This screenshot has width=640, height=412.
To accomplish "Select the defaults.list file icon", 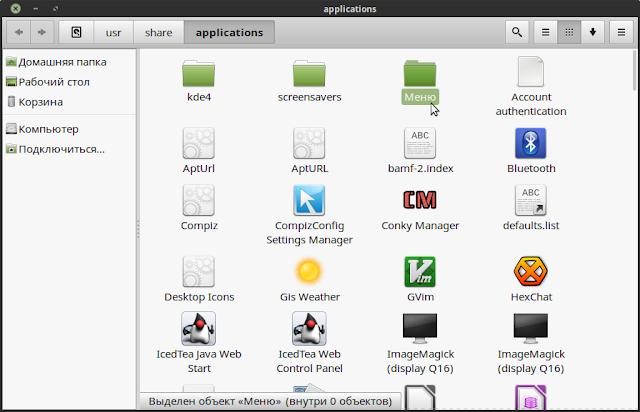I will click(x=531, y=200).
